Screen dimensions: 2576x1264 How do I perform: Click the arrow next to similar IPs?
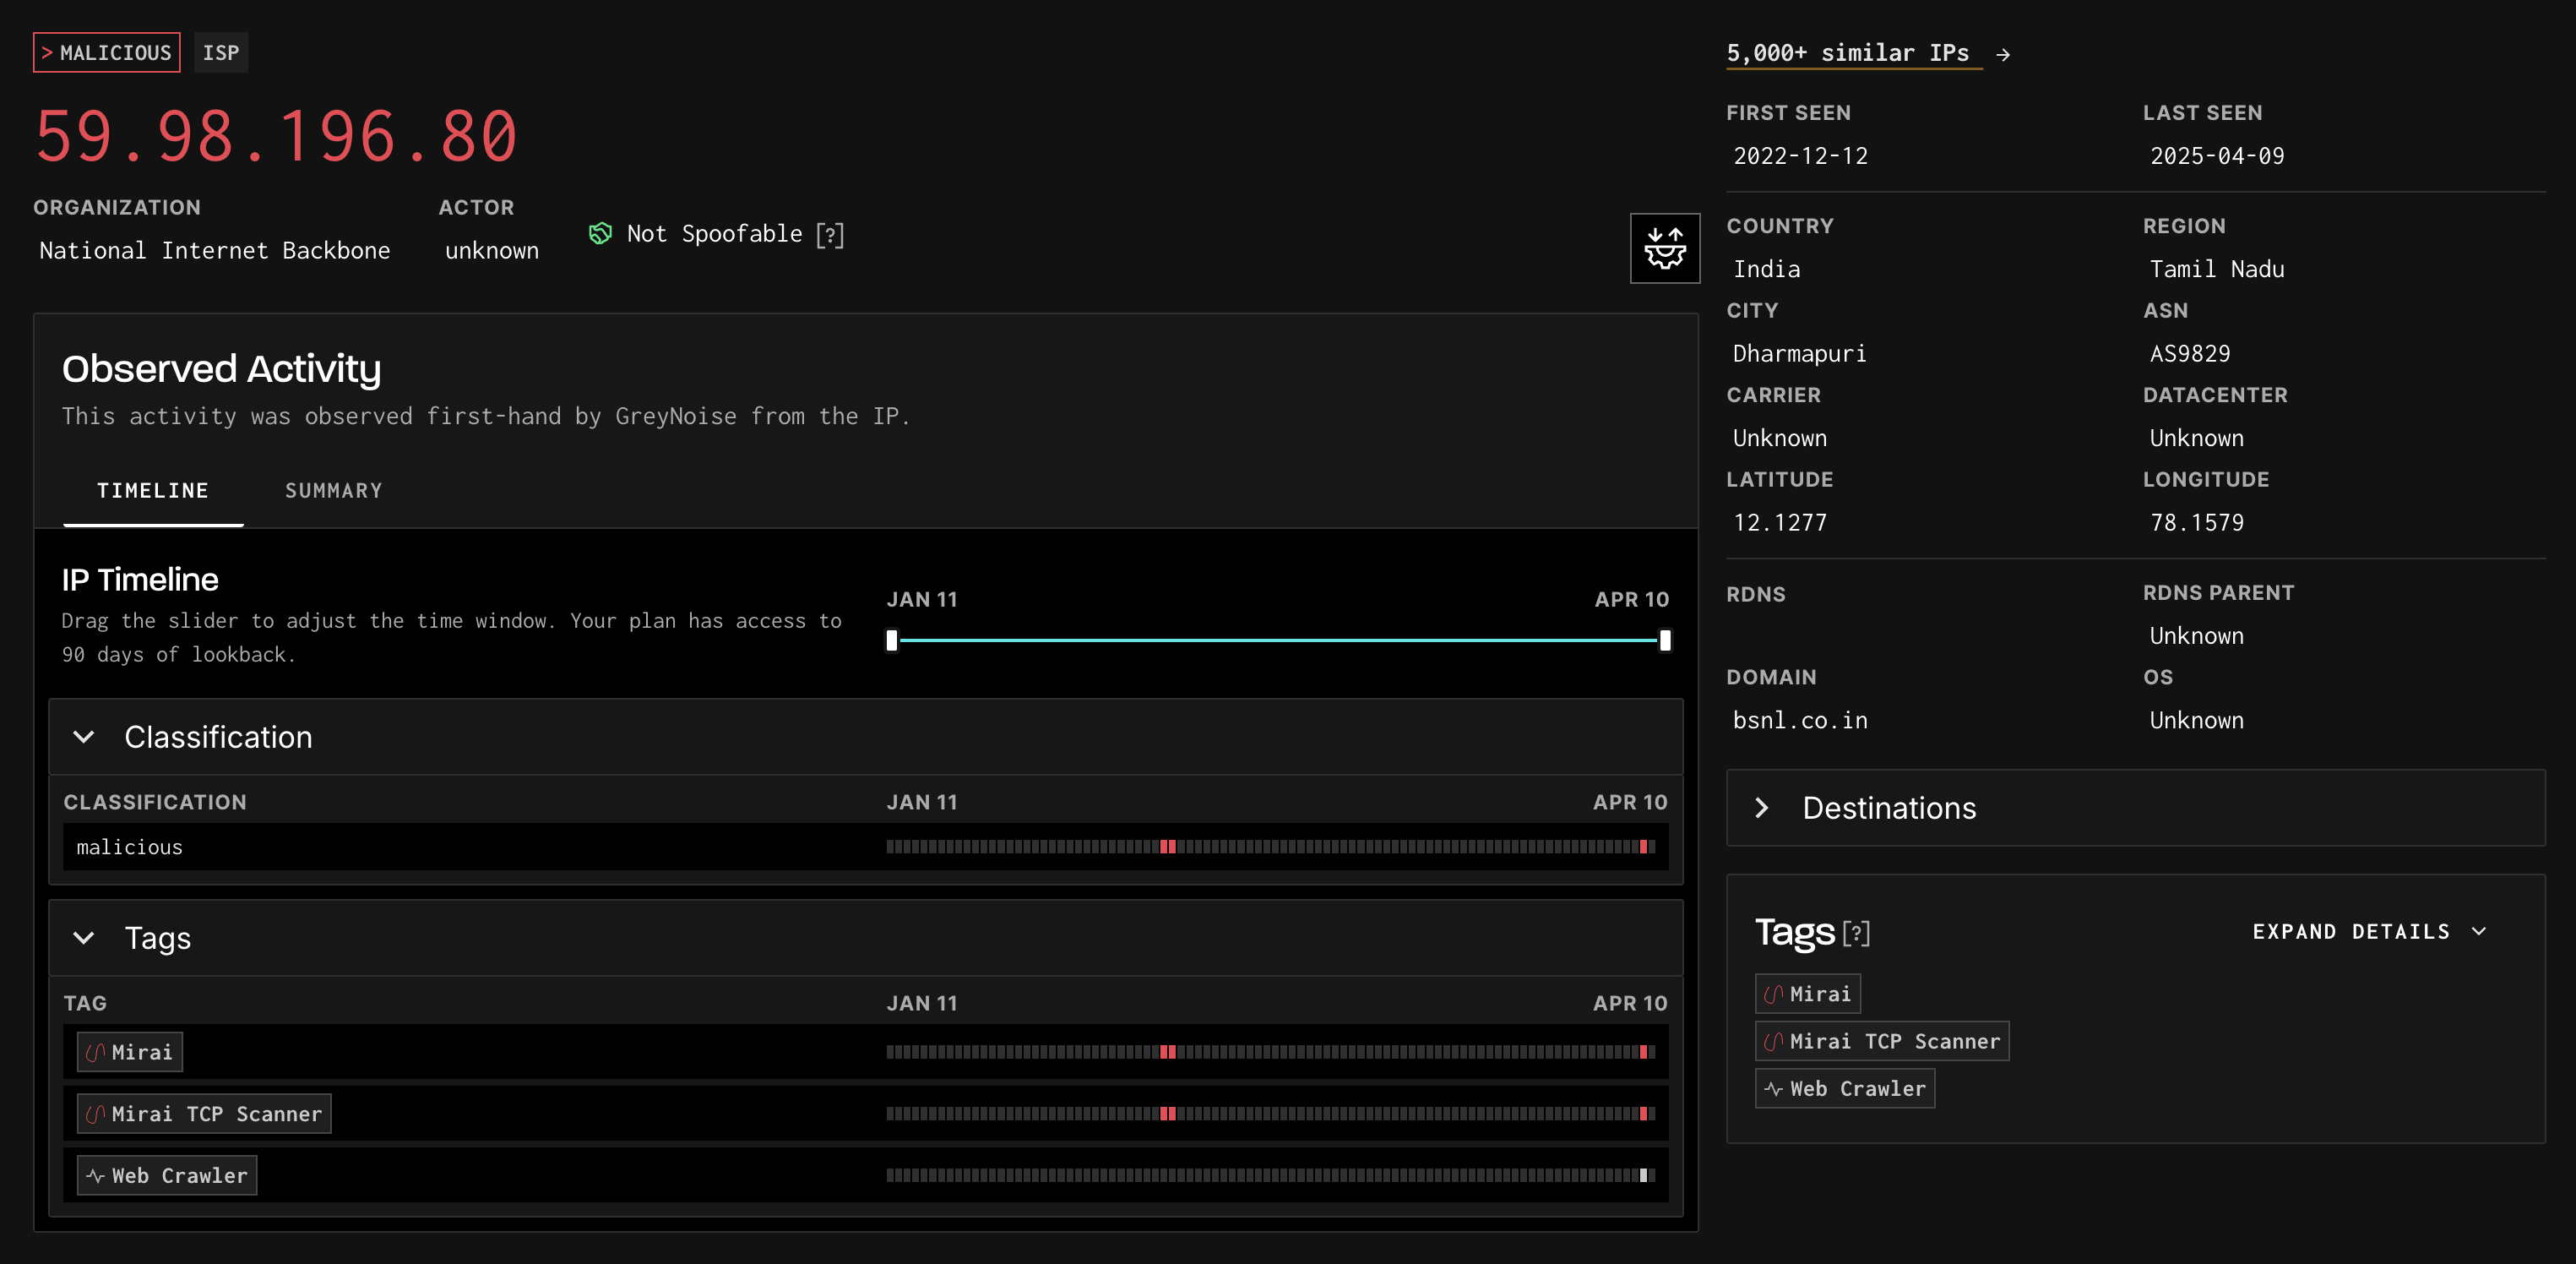point(2003,54)
